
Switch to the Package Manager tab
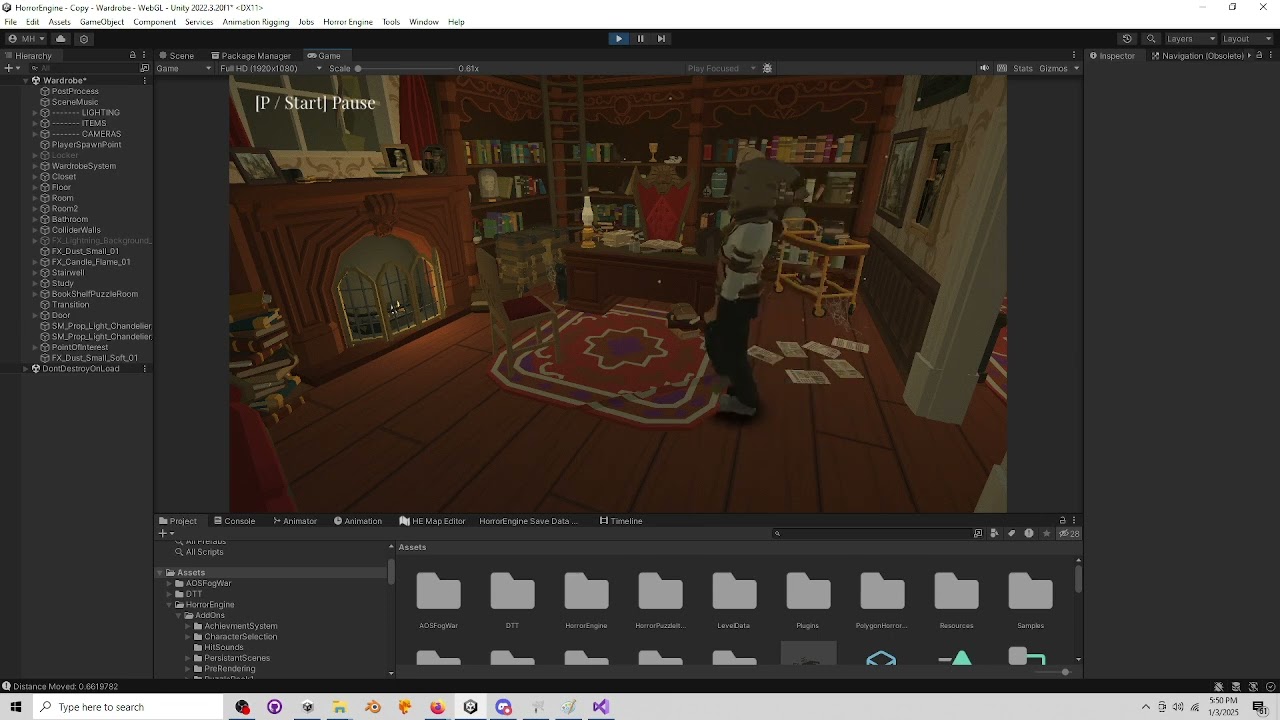pyautogui.click(x=251, y=56)
